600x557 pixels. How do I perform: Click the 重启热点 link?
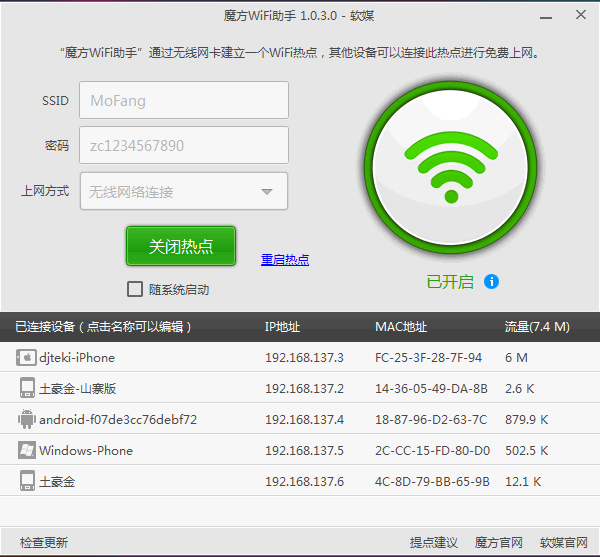pos(285,260)
